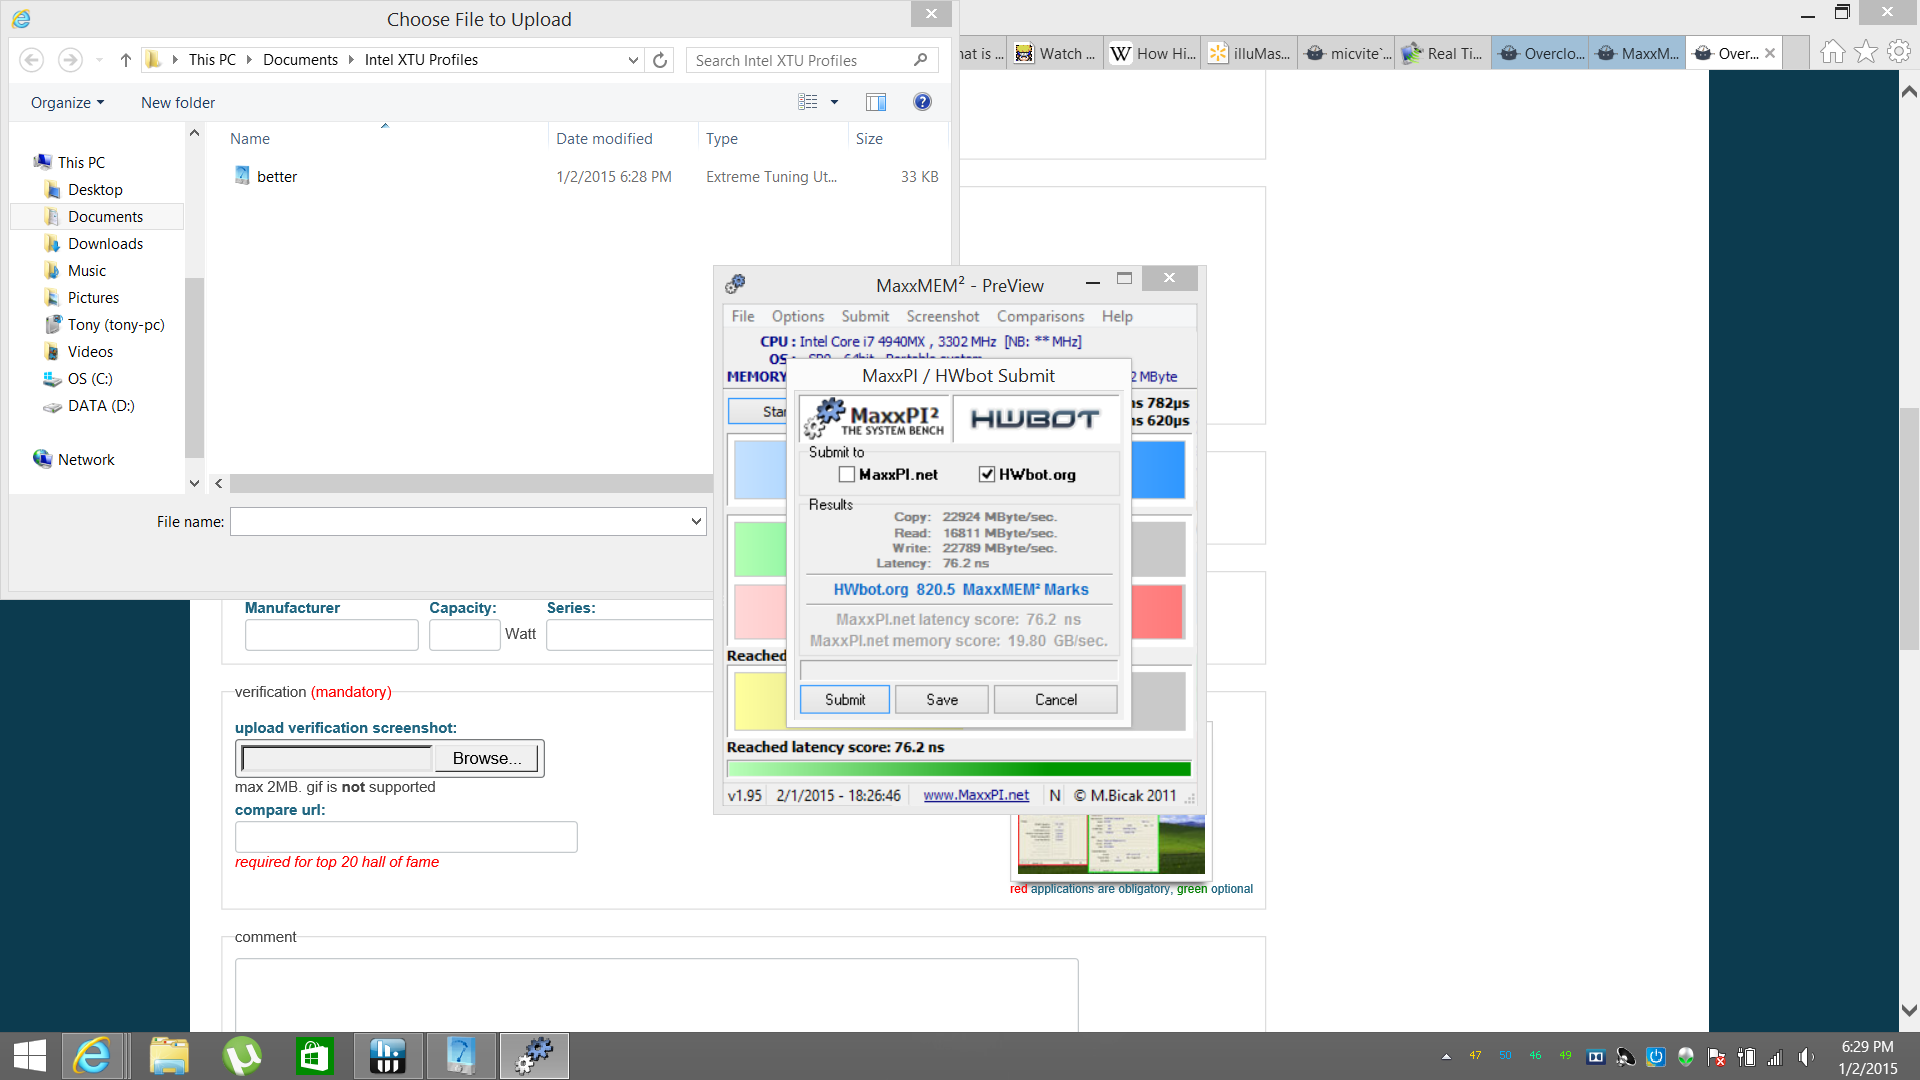The width and height of the screenshot is (1920, 1080).
Task: Open Internet Explorer tools gear
Action: tap(1899, 52)
